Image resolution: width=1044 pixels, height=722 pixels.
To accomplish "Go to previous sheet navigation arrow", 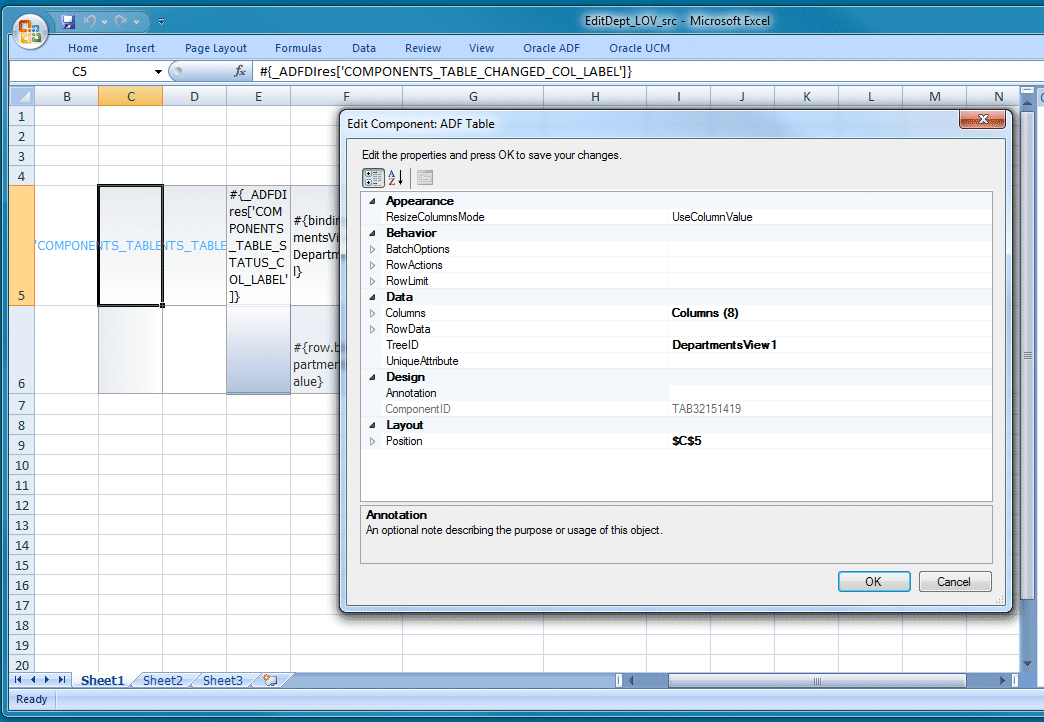I will click(x=33, y=680).
